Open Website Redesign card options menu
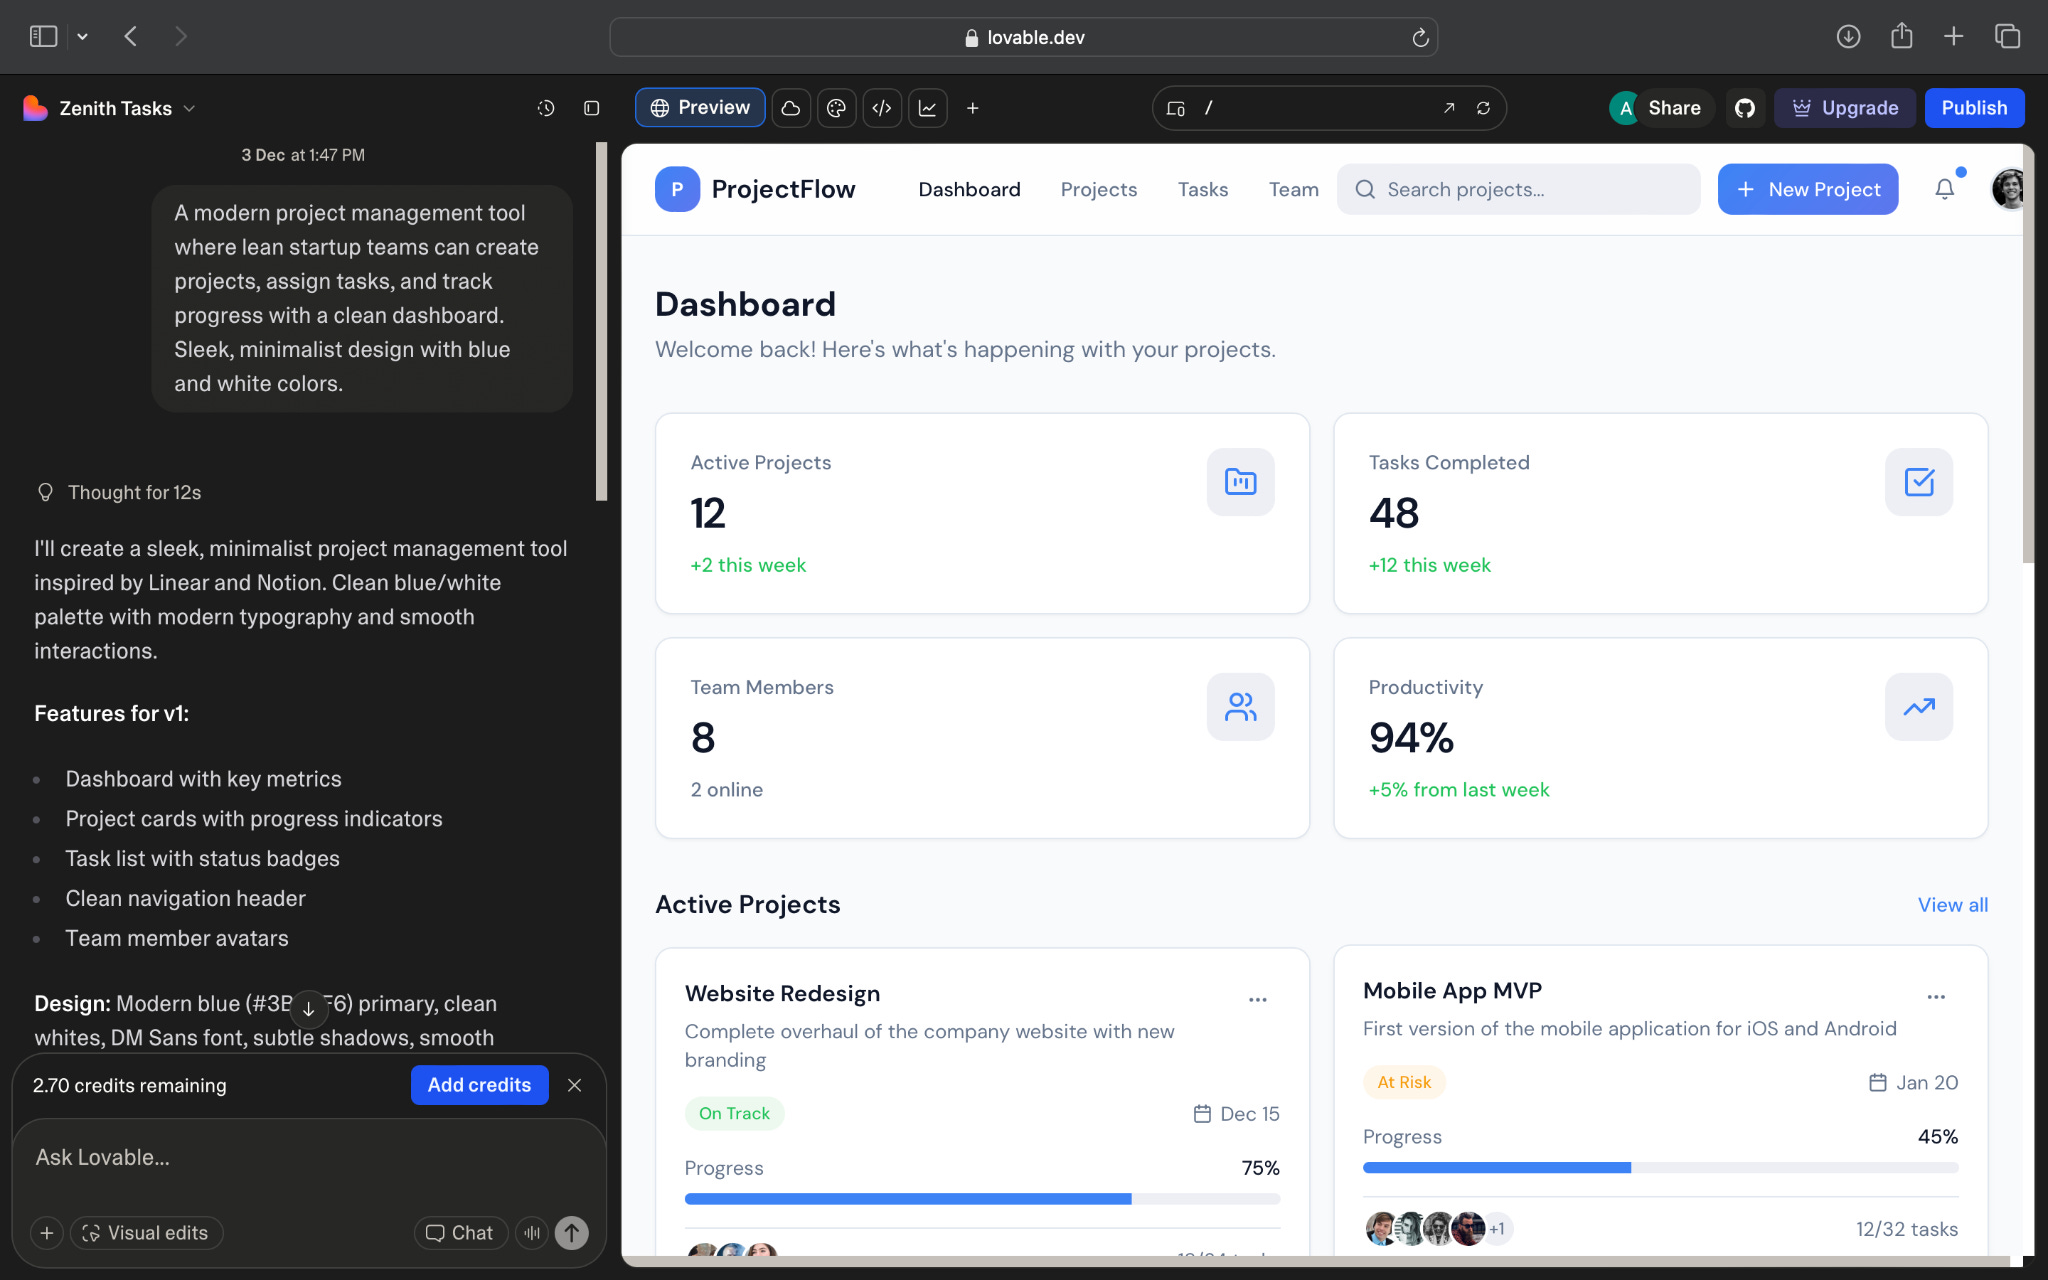This screenshot has height=1280, width=2048. coord(1257,999)
